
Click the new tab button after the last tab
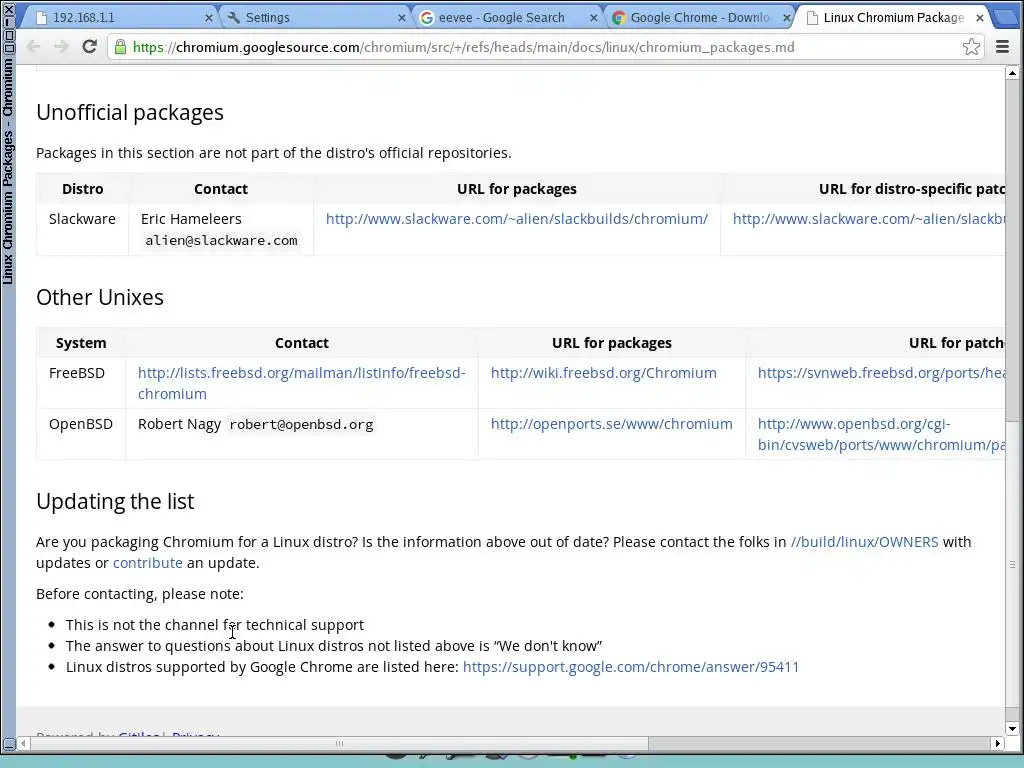click(1006, 18)
